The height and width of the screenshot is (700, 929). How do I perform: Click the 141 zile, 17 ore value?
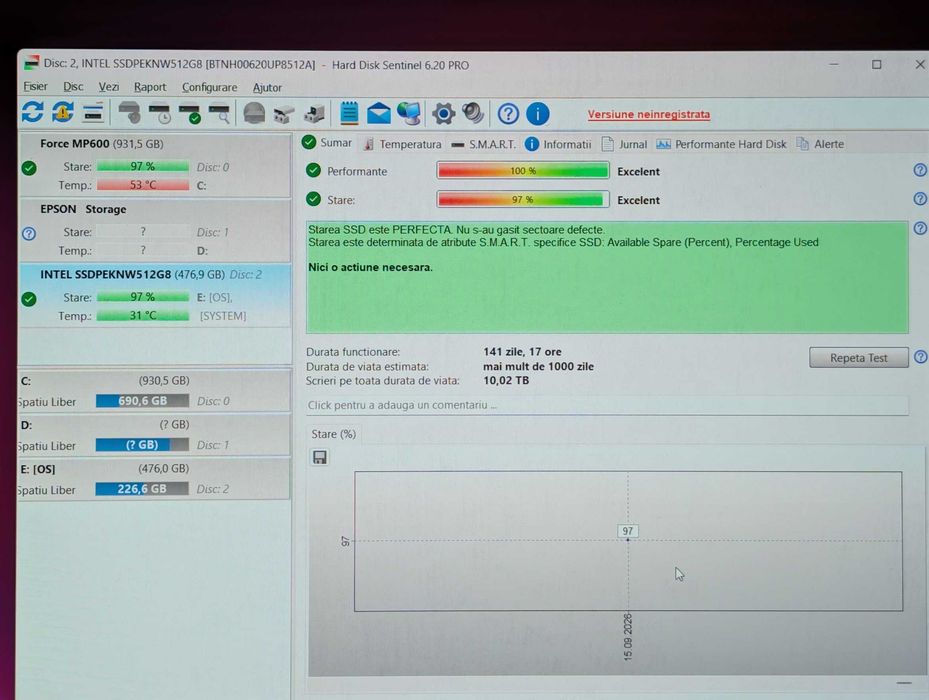pyautogui.click(x=522, y=351)
